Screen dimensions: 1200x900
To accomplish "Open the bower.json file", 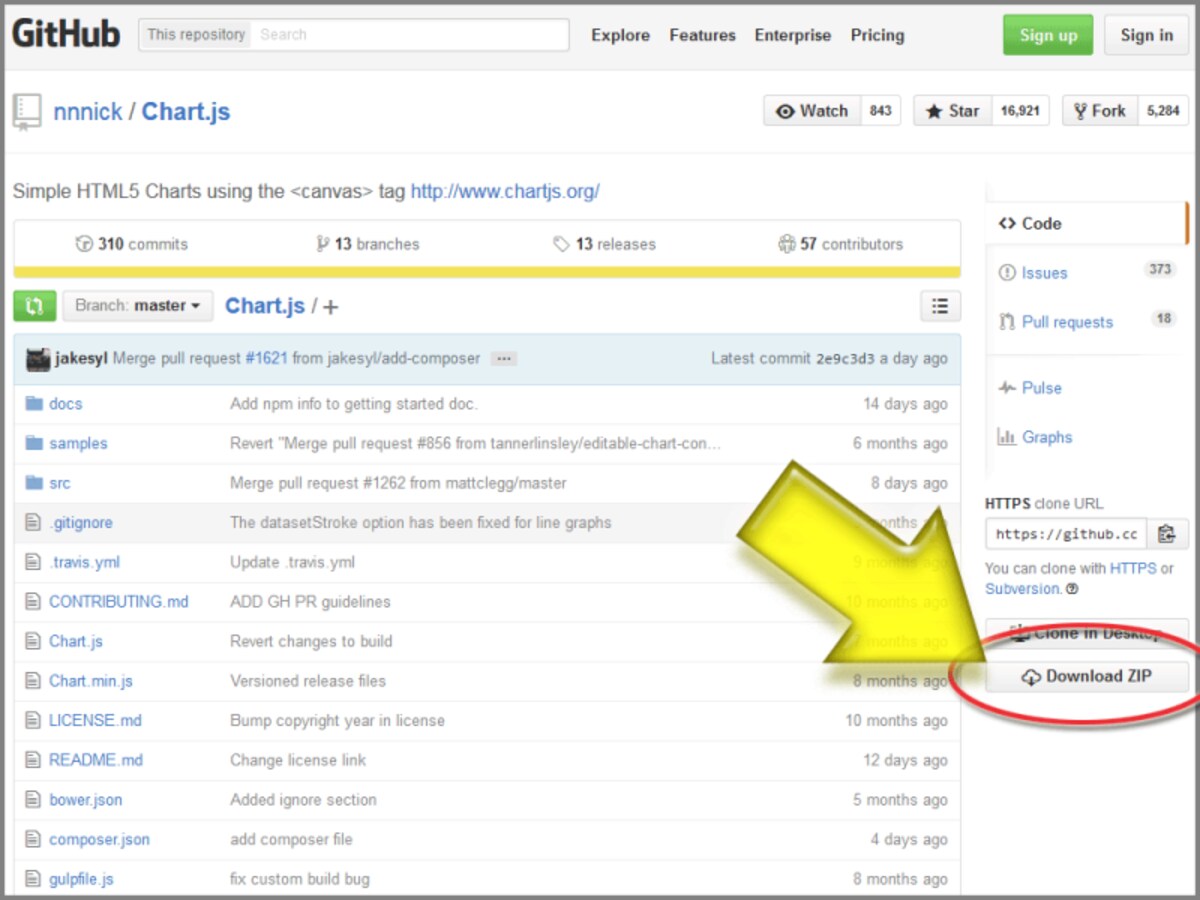I will (x=86, y=800).
